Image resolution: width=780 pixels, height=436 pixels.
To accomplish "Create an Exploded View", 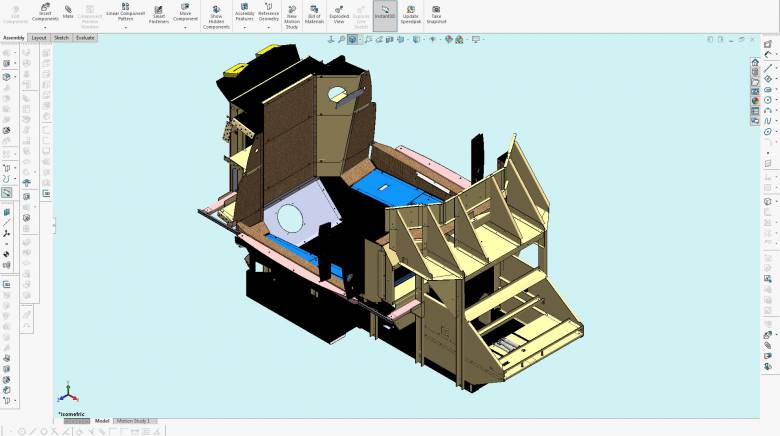I will coord(339,12).
